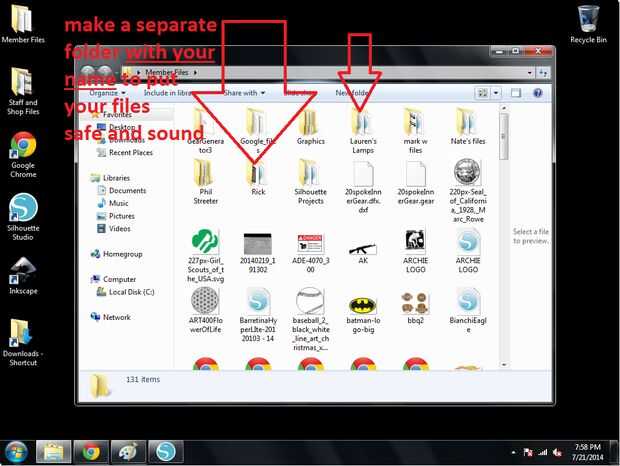Viewport: 620px width, 466px height.
Task: Open the Action Center flag tray icon
Action: coord(527,452)
